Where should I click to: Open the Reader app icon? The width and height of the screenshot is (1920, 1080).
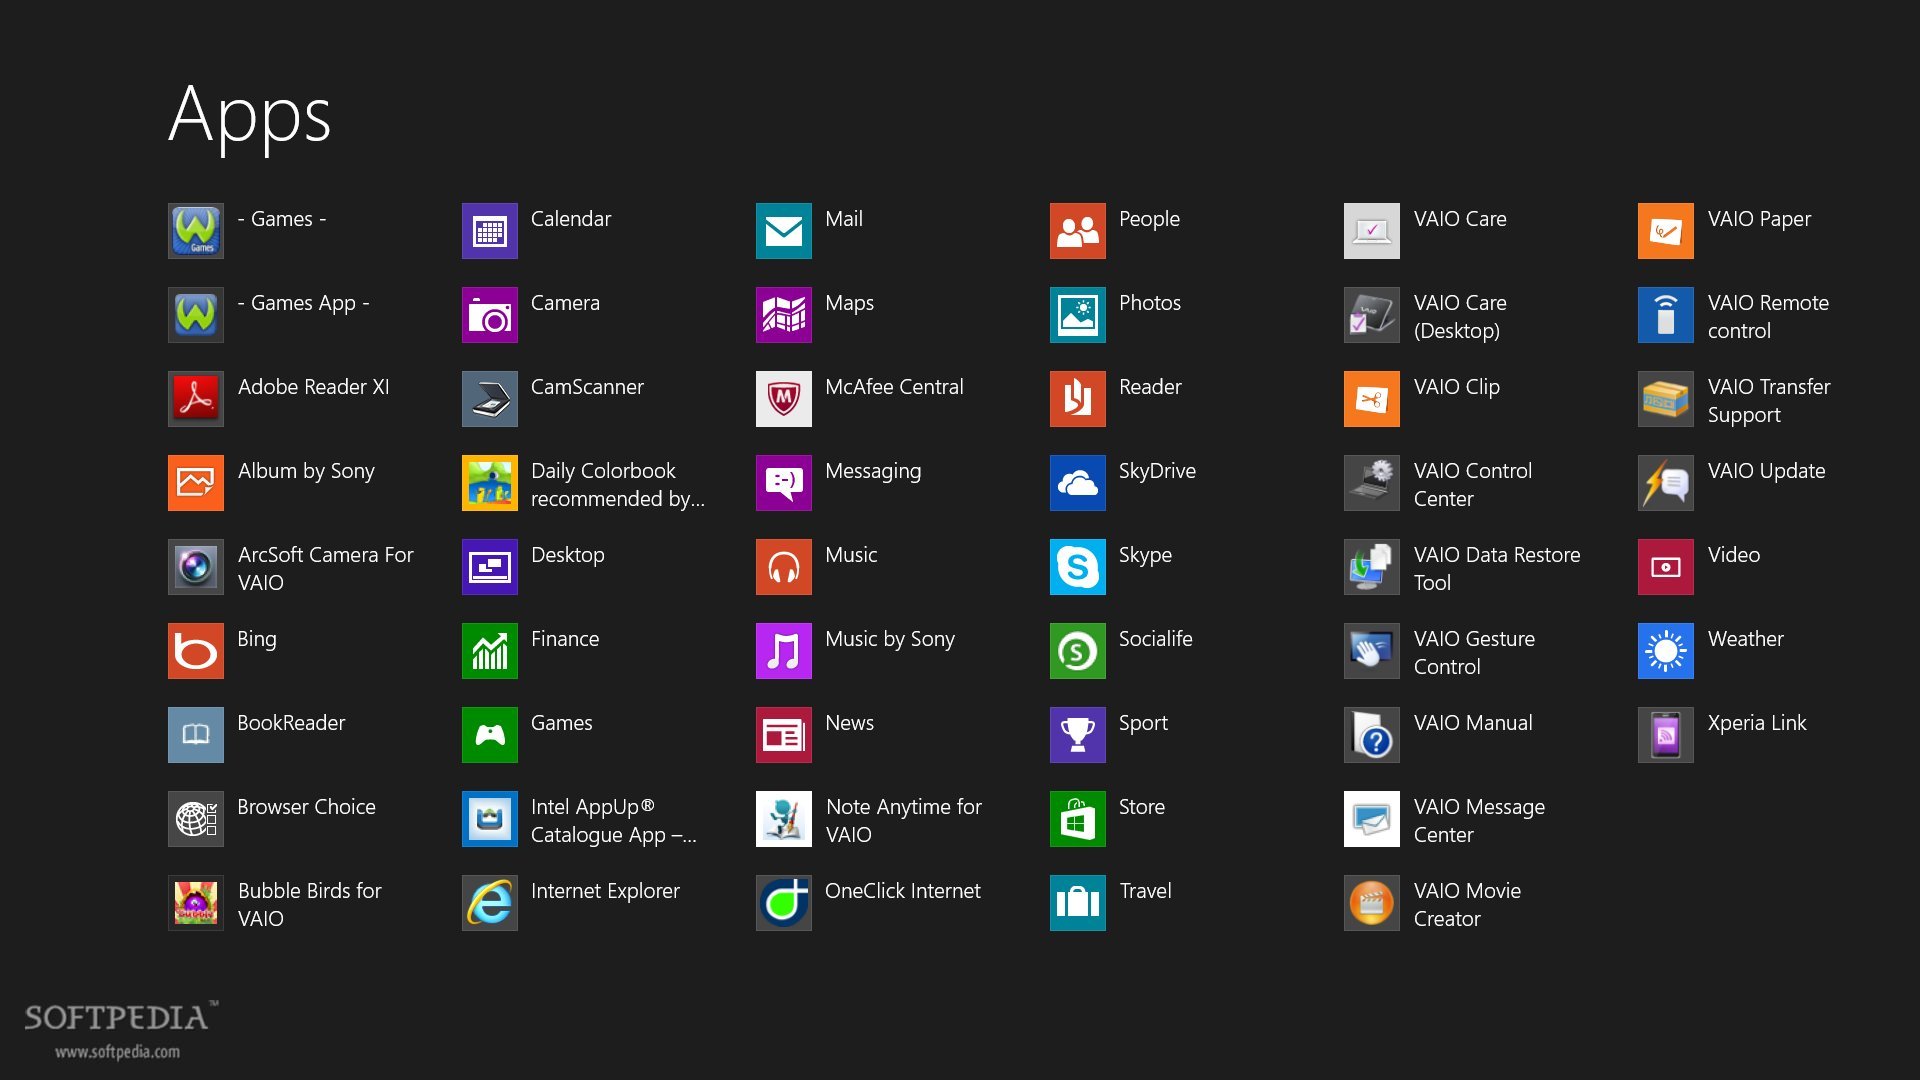(1078, 399)
